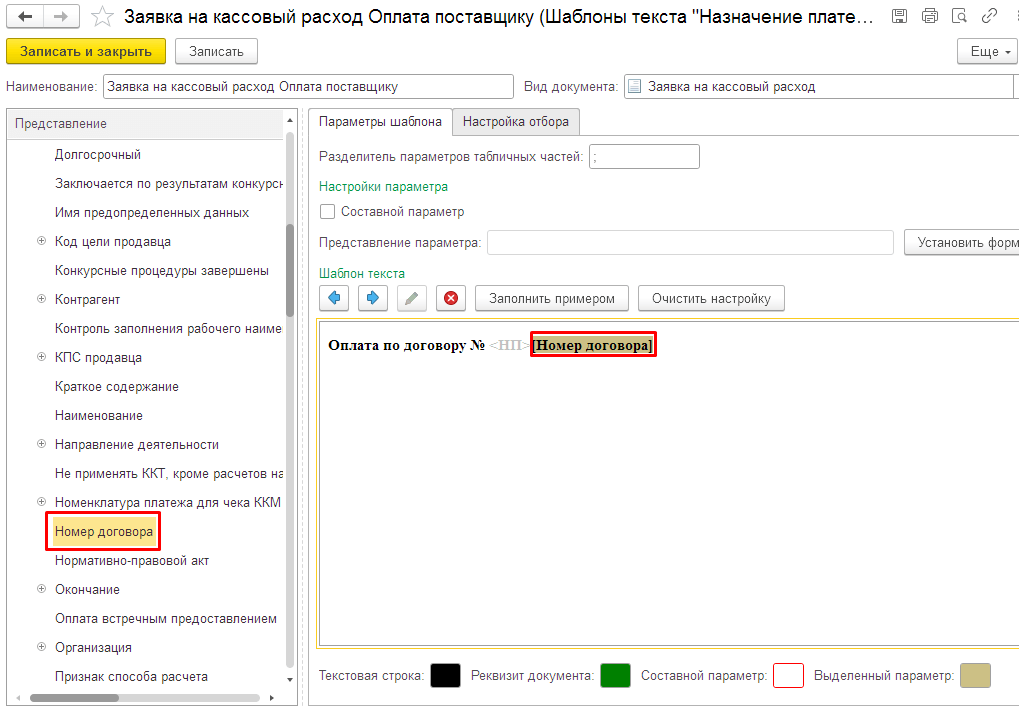Click red delete parameter button
This screenshot has width=1019, height=706.
[x=450, y=298]
